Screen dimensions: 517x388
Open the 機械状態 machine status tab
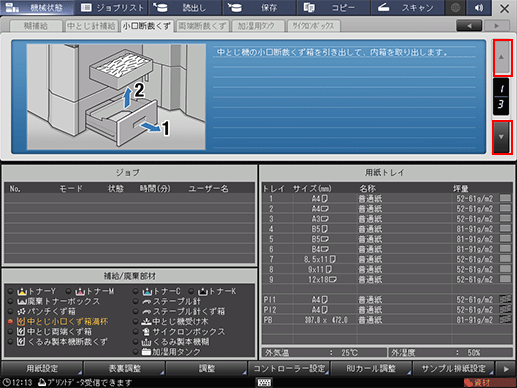(37, 8)
